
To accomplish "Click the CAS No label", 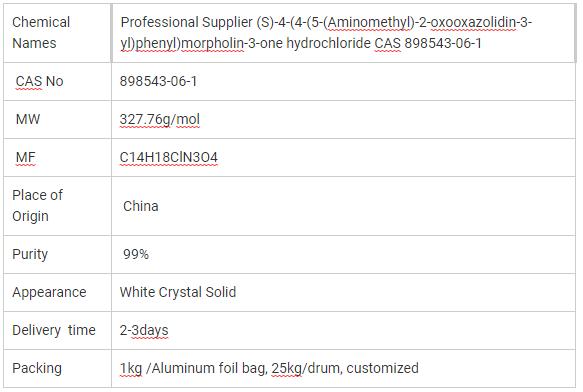I will point(39,81).
